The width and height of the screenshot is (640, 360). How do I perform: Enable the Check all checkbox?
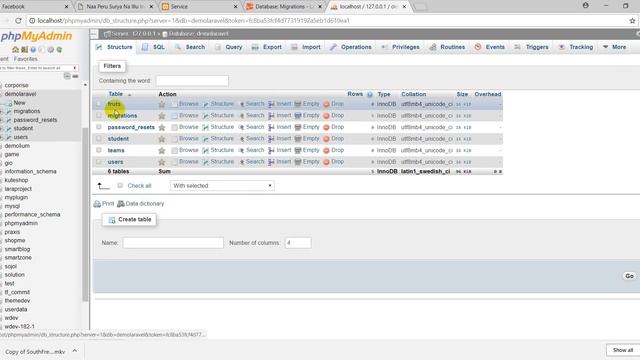120,185
